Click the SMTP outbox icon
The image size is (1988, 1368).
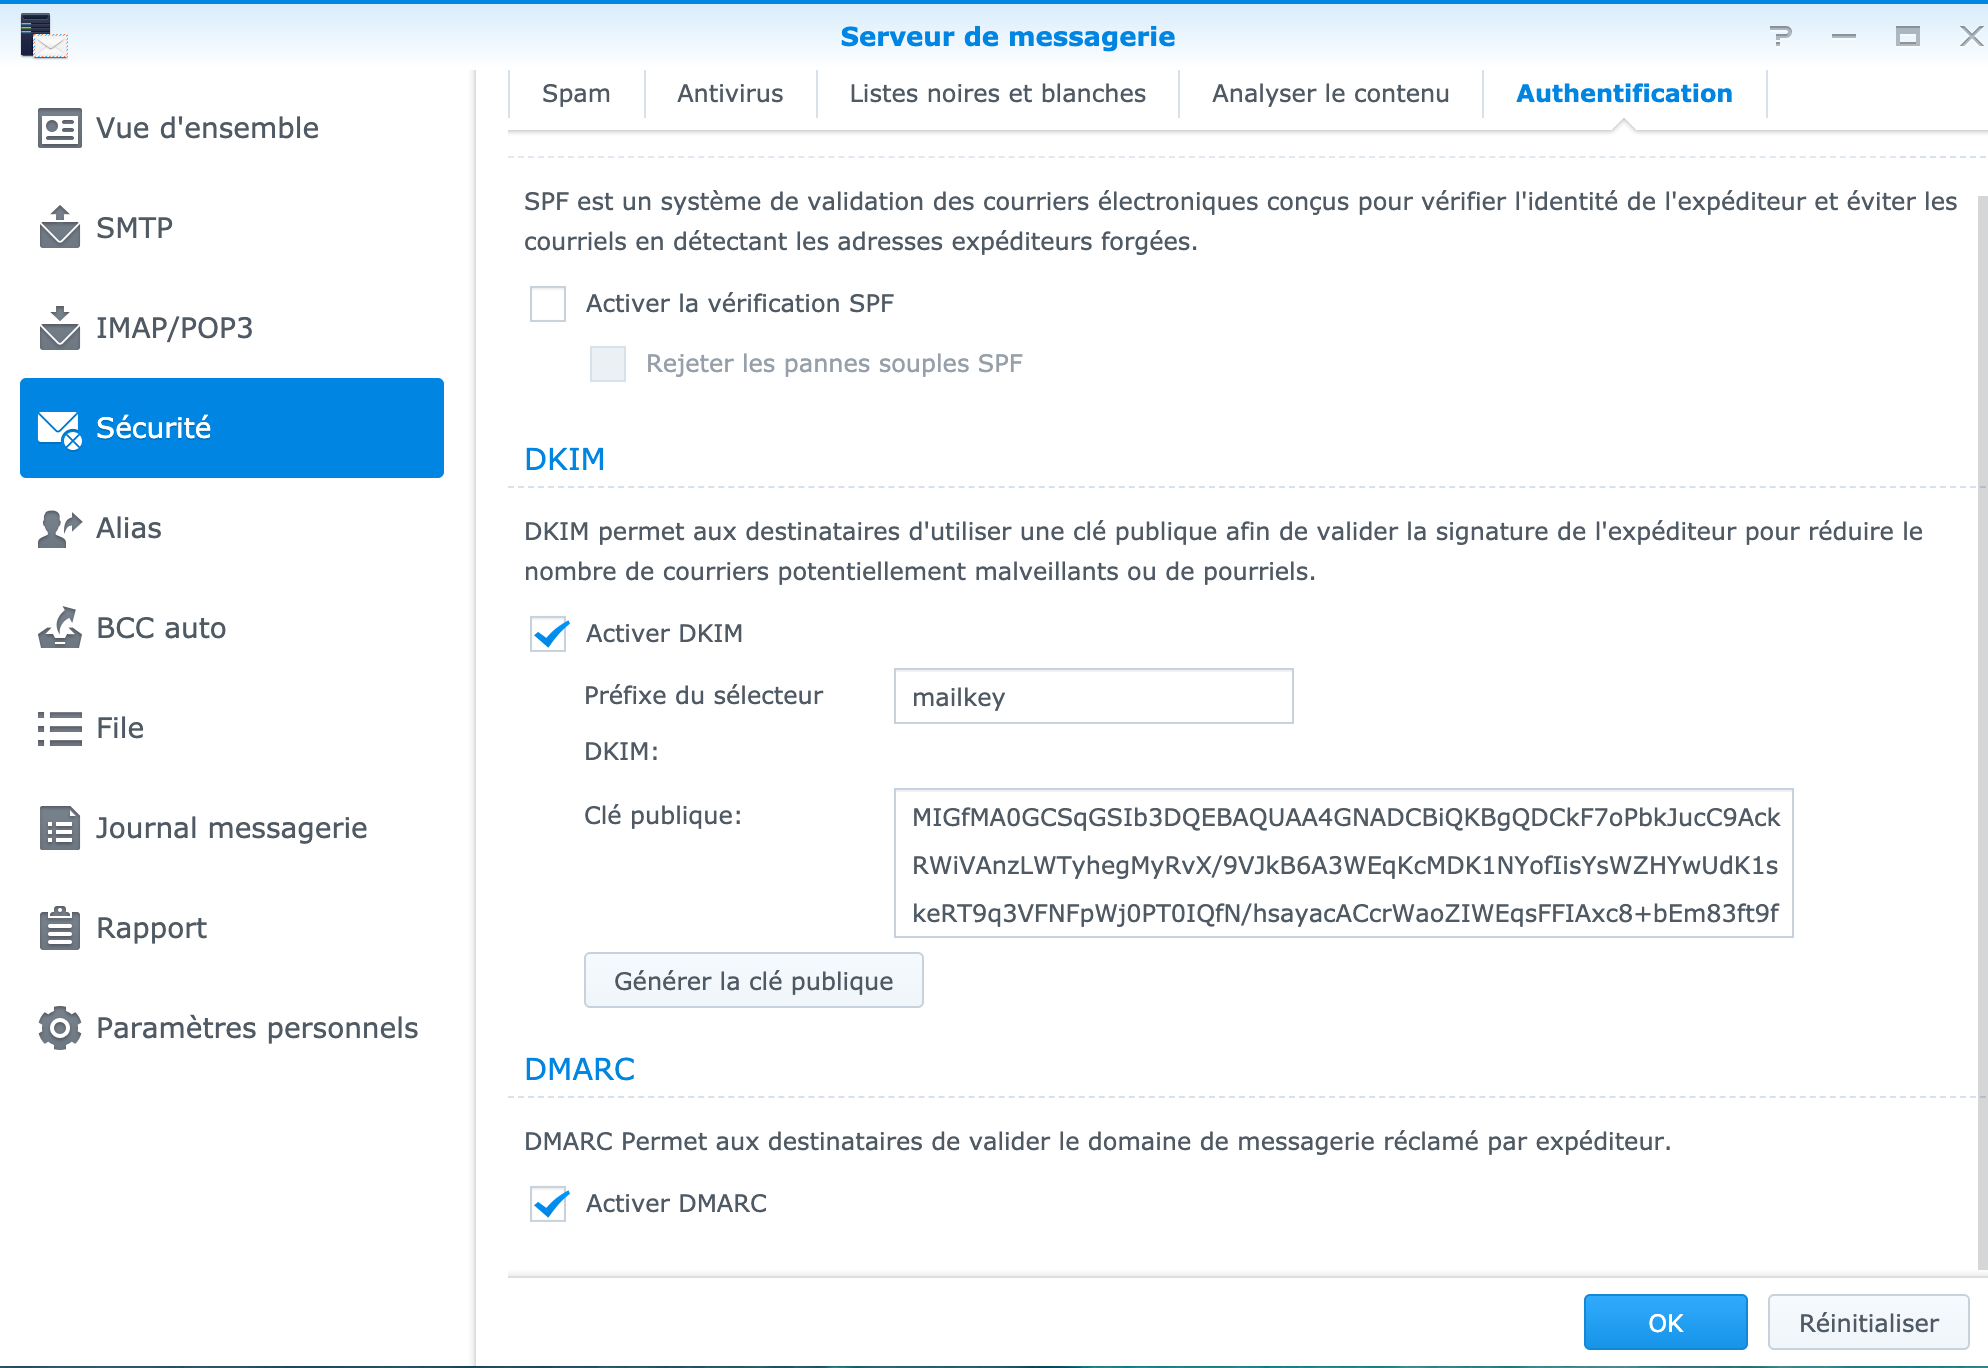[x=59, y=227]
